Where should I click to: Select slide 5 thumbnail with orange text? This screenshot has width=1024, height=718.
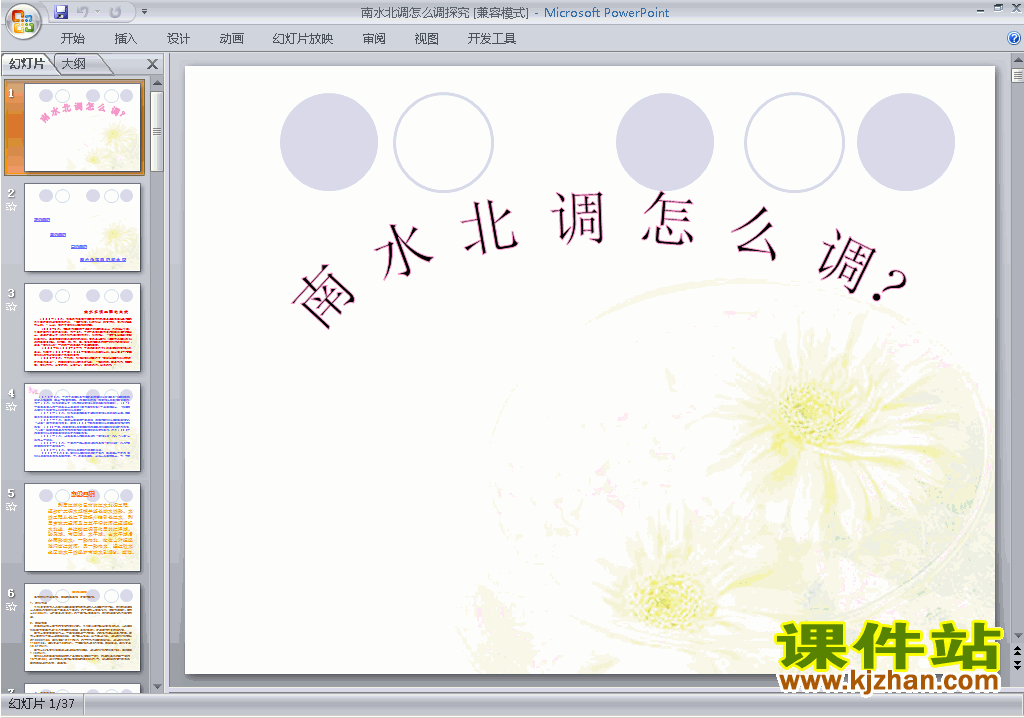coord(83,527)
